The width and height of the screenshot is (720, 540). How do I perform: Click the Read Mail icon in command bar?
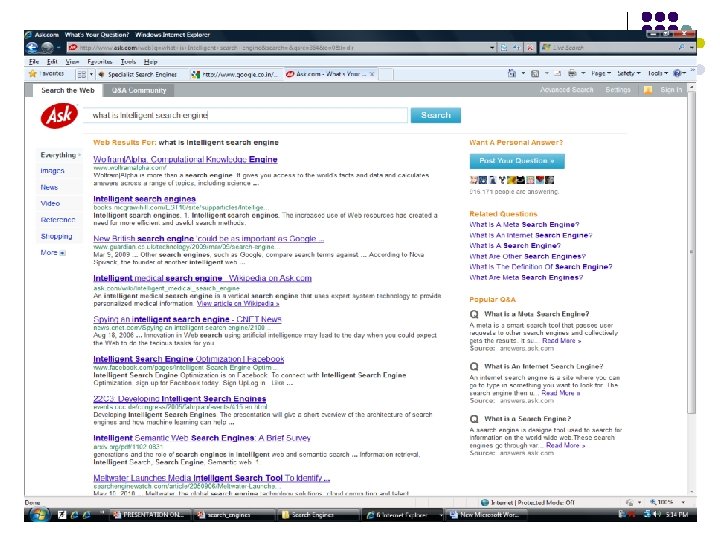point(558,73)
